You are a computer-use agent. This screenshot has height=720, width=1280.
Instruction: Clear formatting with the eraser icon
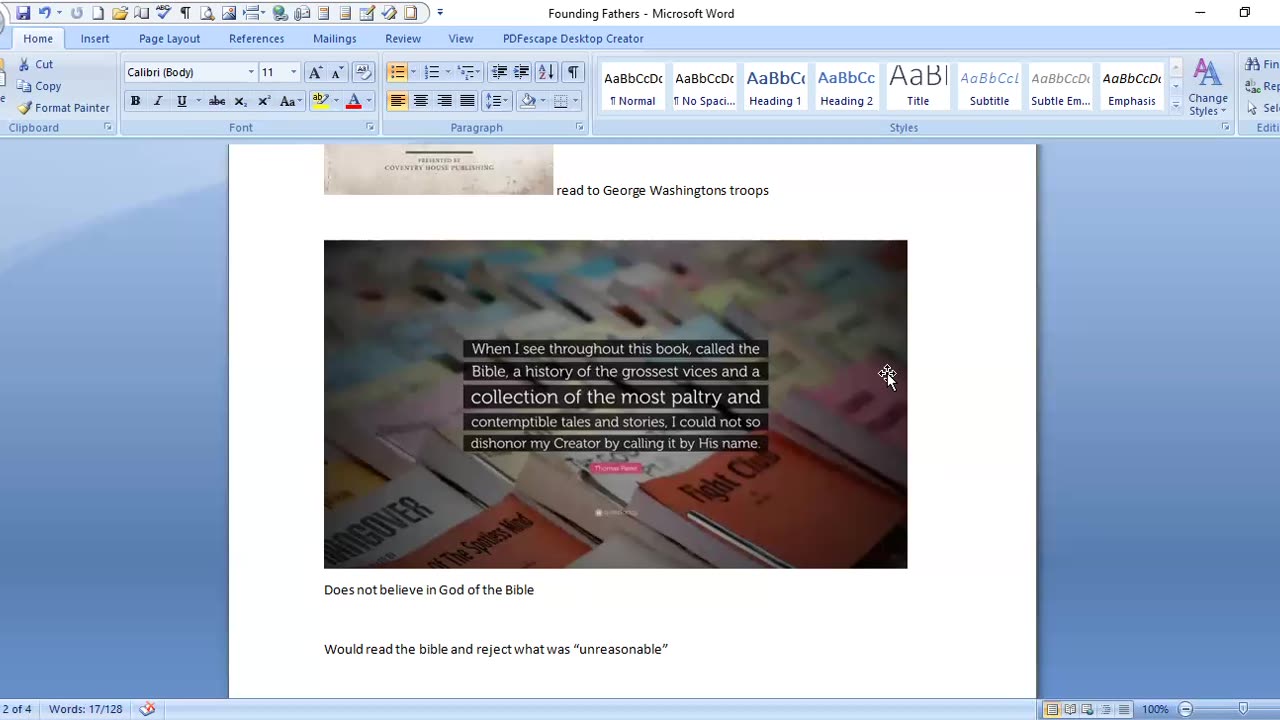[x=364, y=72]
